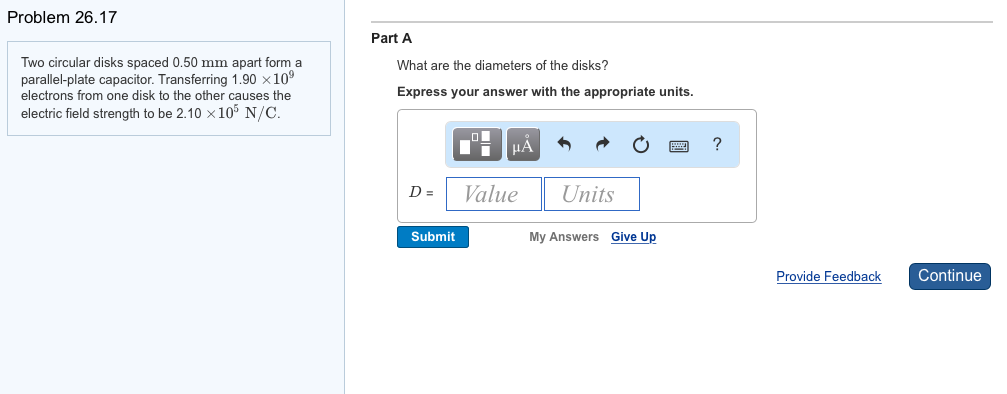Image resolution: width=1007 pixels, height=394 pixels.
Task: Click the Give Up link
Action: coord(633,237)
